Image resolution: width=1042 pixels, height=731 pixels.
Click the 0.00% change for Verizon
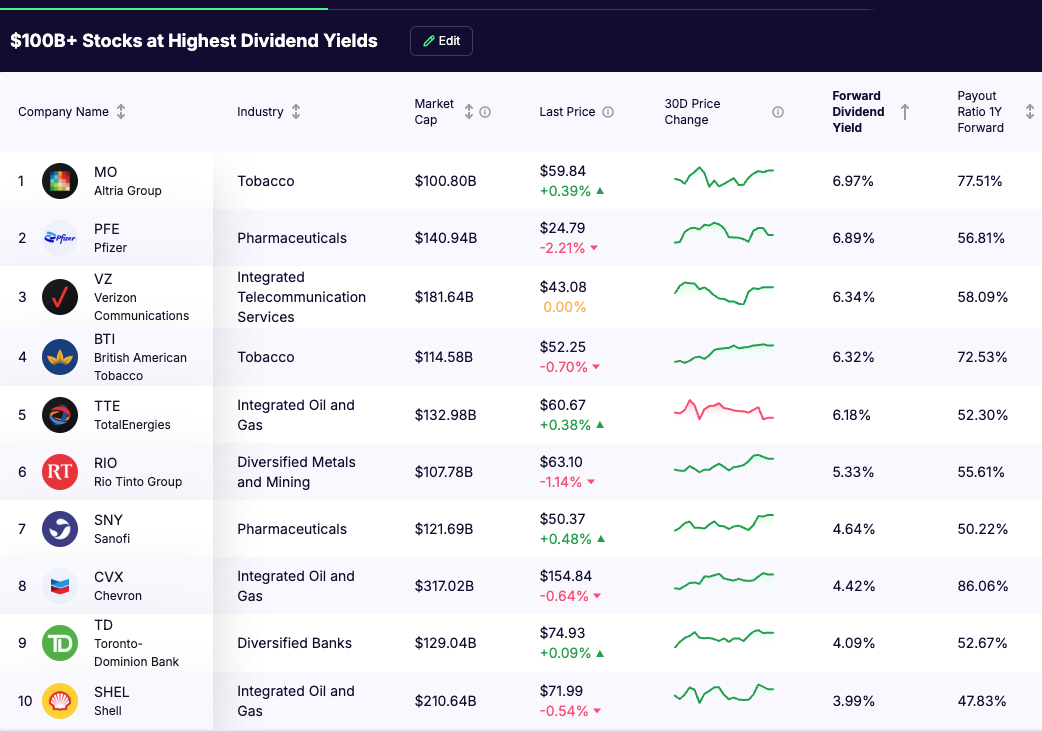click(x=564, y=307)
